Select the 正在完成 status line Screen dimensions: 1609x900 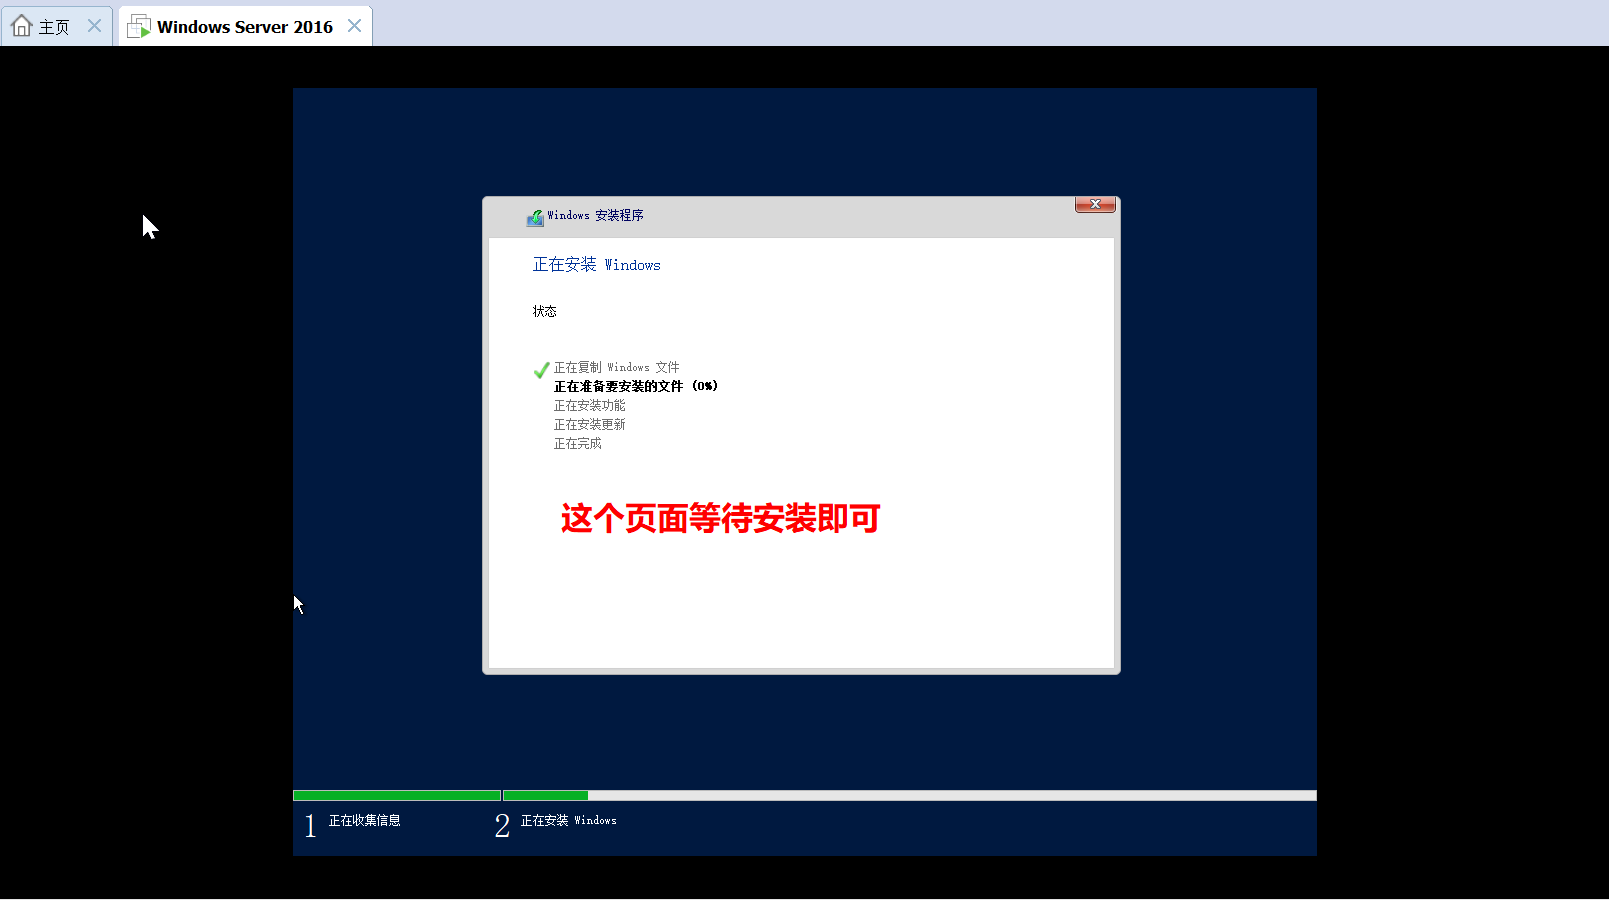click(x=577, y=443)
